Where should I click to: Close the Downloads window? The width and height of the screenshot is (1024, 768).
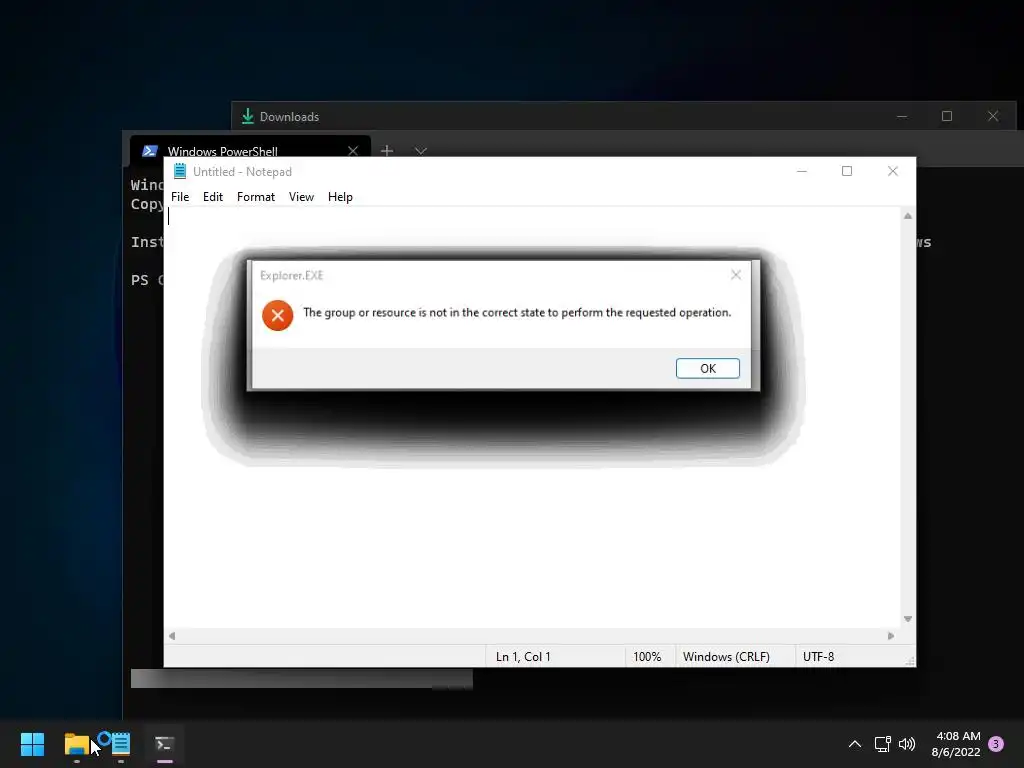[x=993, y=116]
